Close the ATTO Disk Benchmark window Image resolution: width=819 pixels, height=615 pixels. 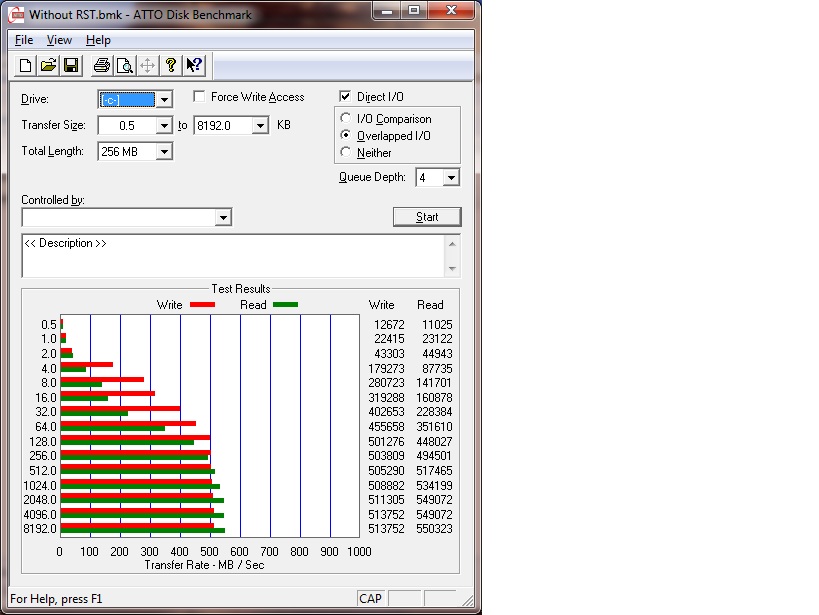pos(452,11)
